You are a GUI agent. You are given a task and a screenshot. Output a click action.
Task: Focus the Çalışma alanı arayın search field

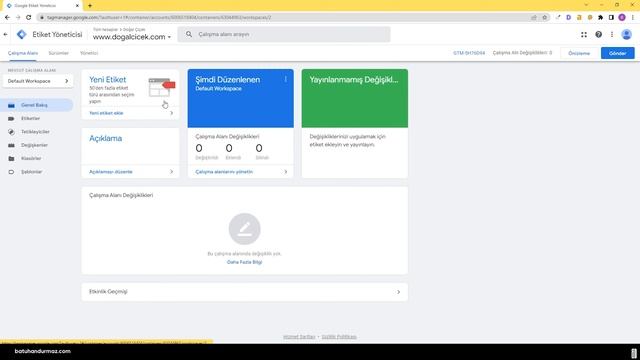pos(284,35)
